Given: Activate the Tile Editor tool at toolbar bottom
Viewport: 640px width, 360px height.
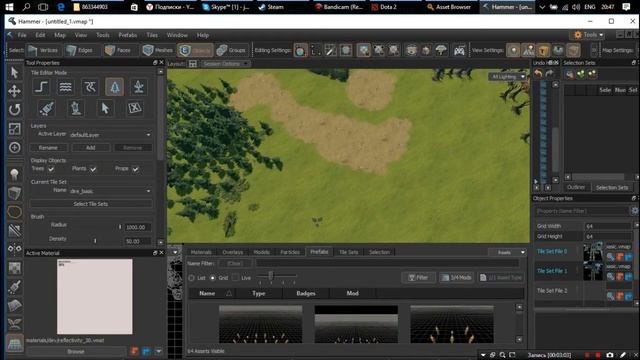Looking at the screenshot, I should pyautogui.click(x=15, y=343).
